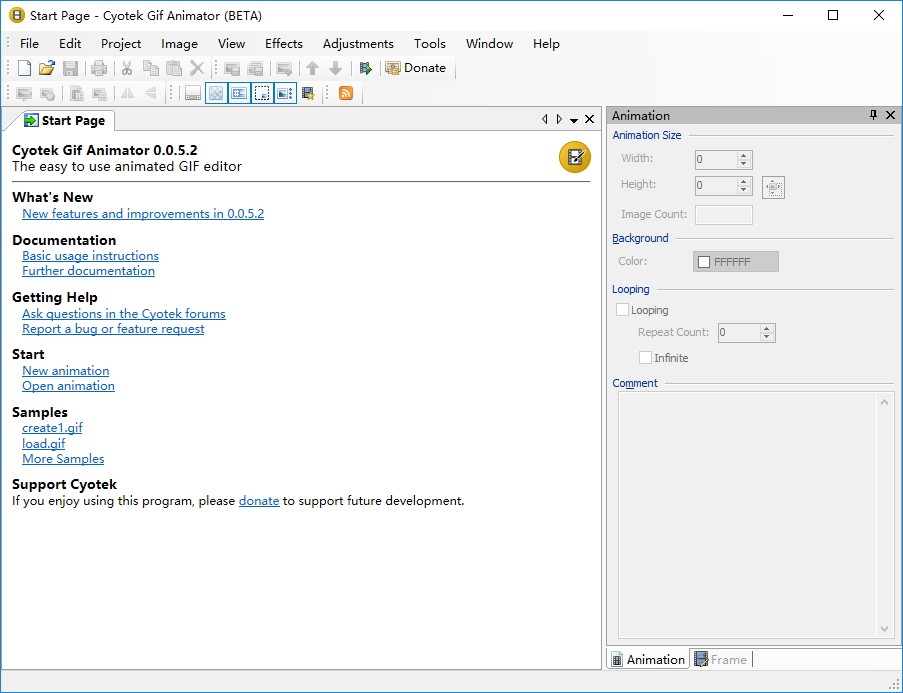Click the export animation green arrow icon
This screenshot has width=903, height=693.
366,68
